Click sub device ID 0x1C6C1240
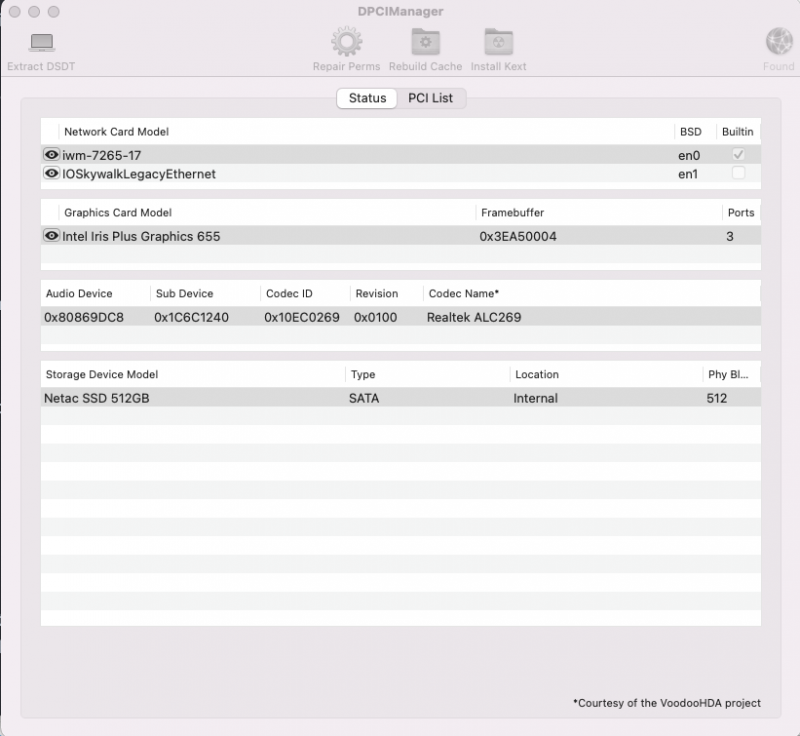800x736 pixels. [191, 317]
